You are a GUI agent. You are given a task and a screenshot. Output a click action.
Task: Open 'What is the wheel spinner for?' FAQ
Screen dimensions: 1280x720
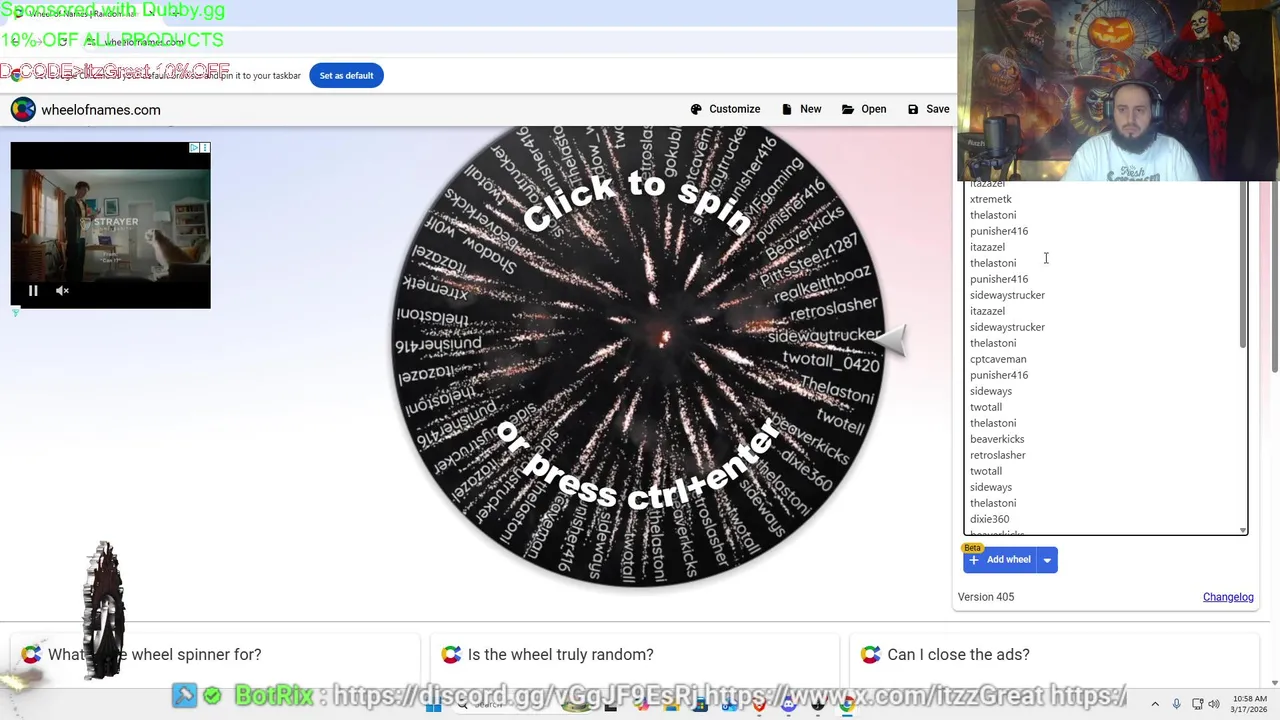[154, 654]
